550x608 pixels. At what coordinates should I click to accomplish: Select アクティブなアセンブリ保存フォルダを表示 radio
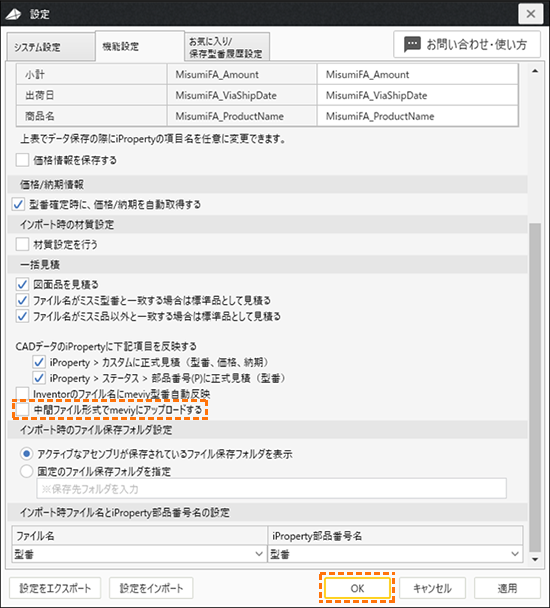pos(26,453)
